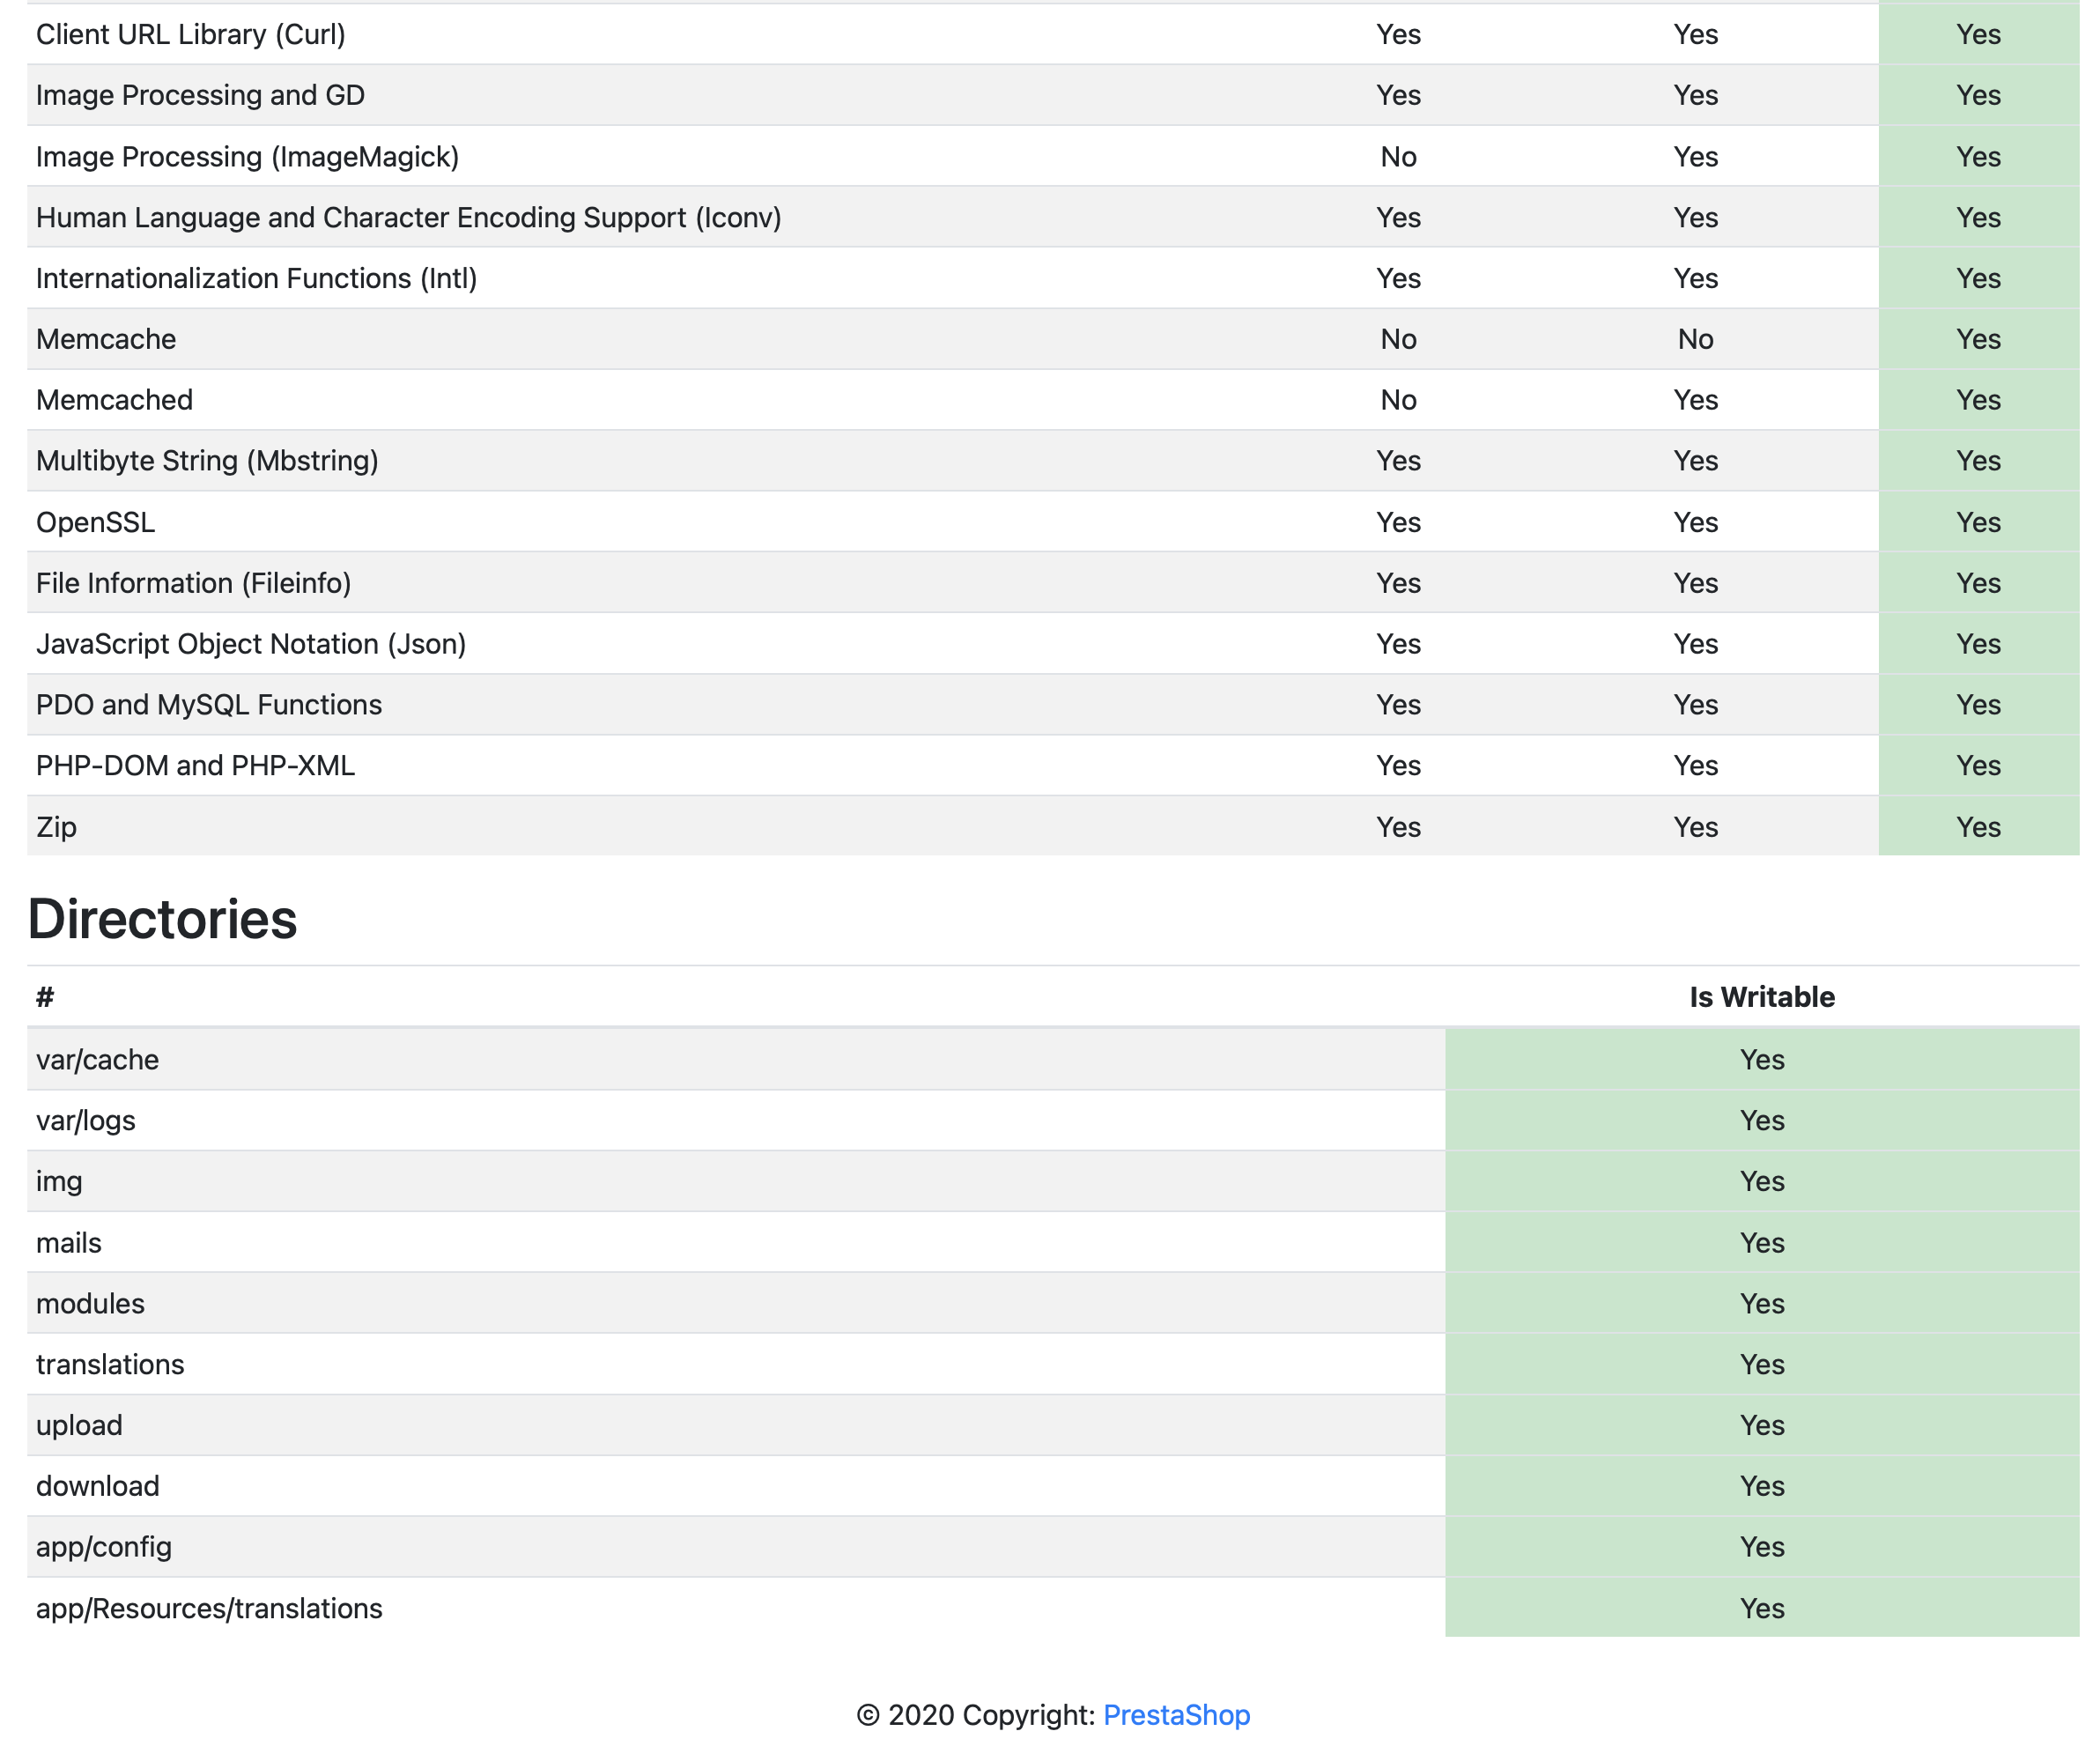This screenshot has height=1746, width=2100.
Task: Click the translations directory name
Action: click(x=110, y=1364)
